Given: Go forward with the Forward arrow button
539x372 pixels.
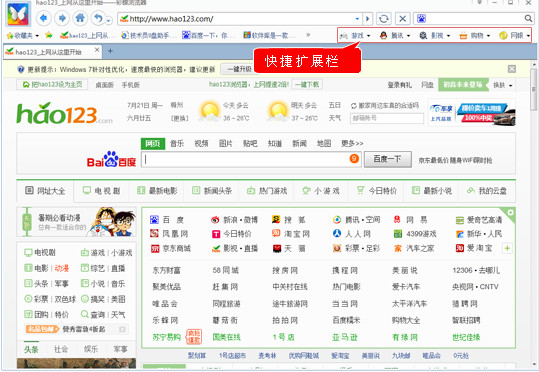Looking at the screenshot, I should pos(62,18).
